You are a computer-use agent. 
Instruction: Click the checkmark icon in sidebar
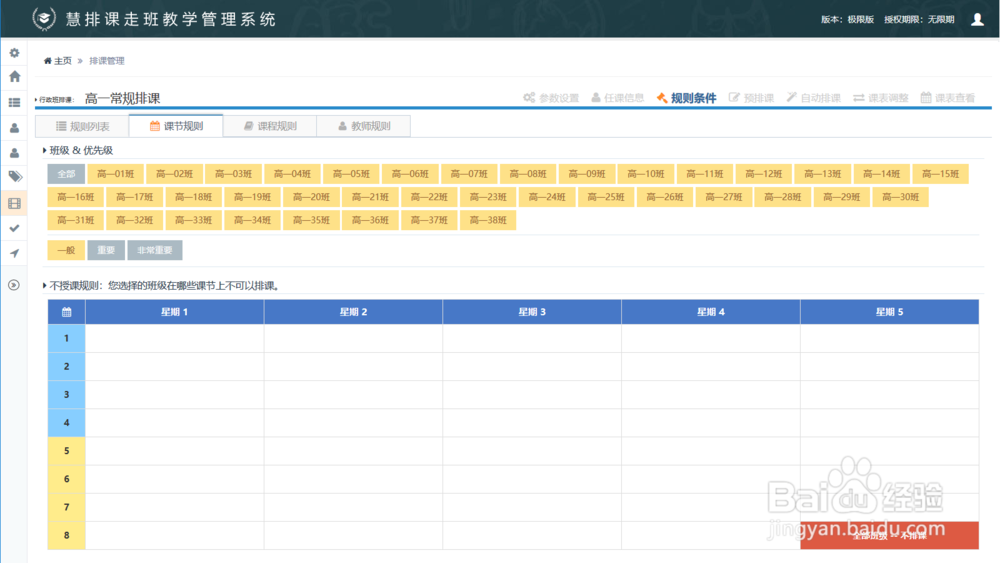[x=14, y=228]
